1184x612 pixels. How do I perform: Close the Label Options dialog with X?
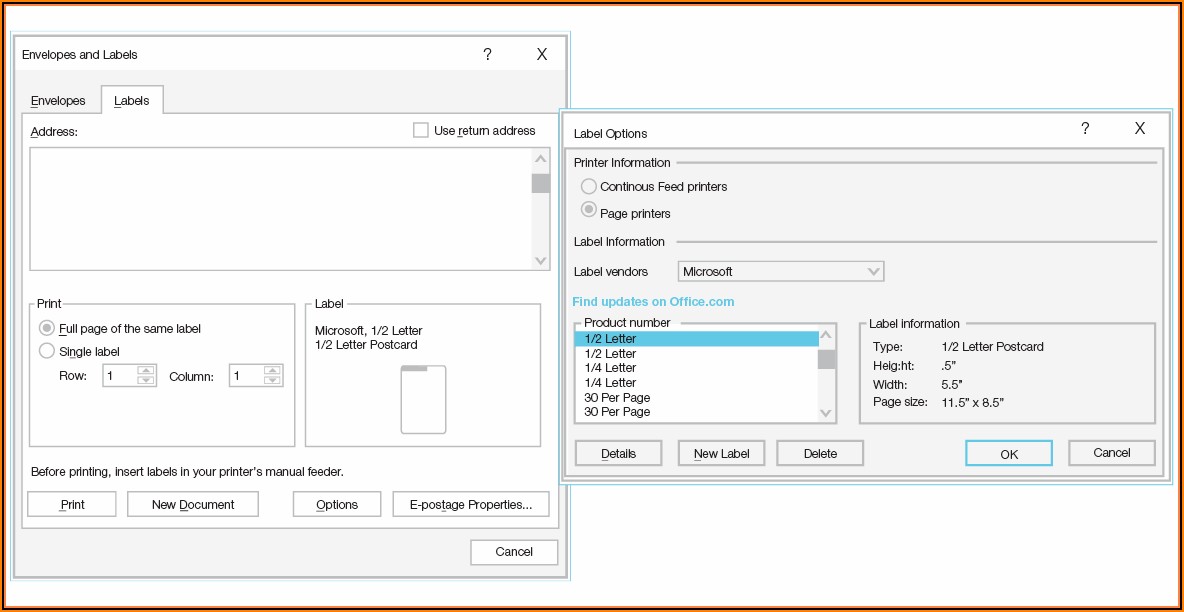point(1139,128)
